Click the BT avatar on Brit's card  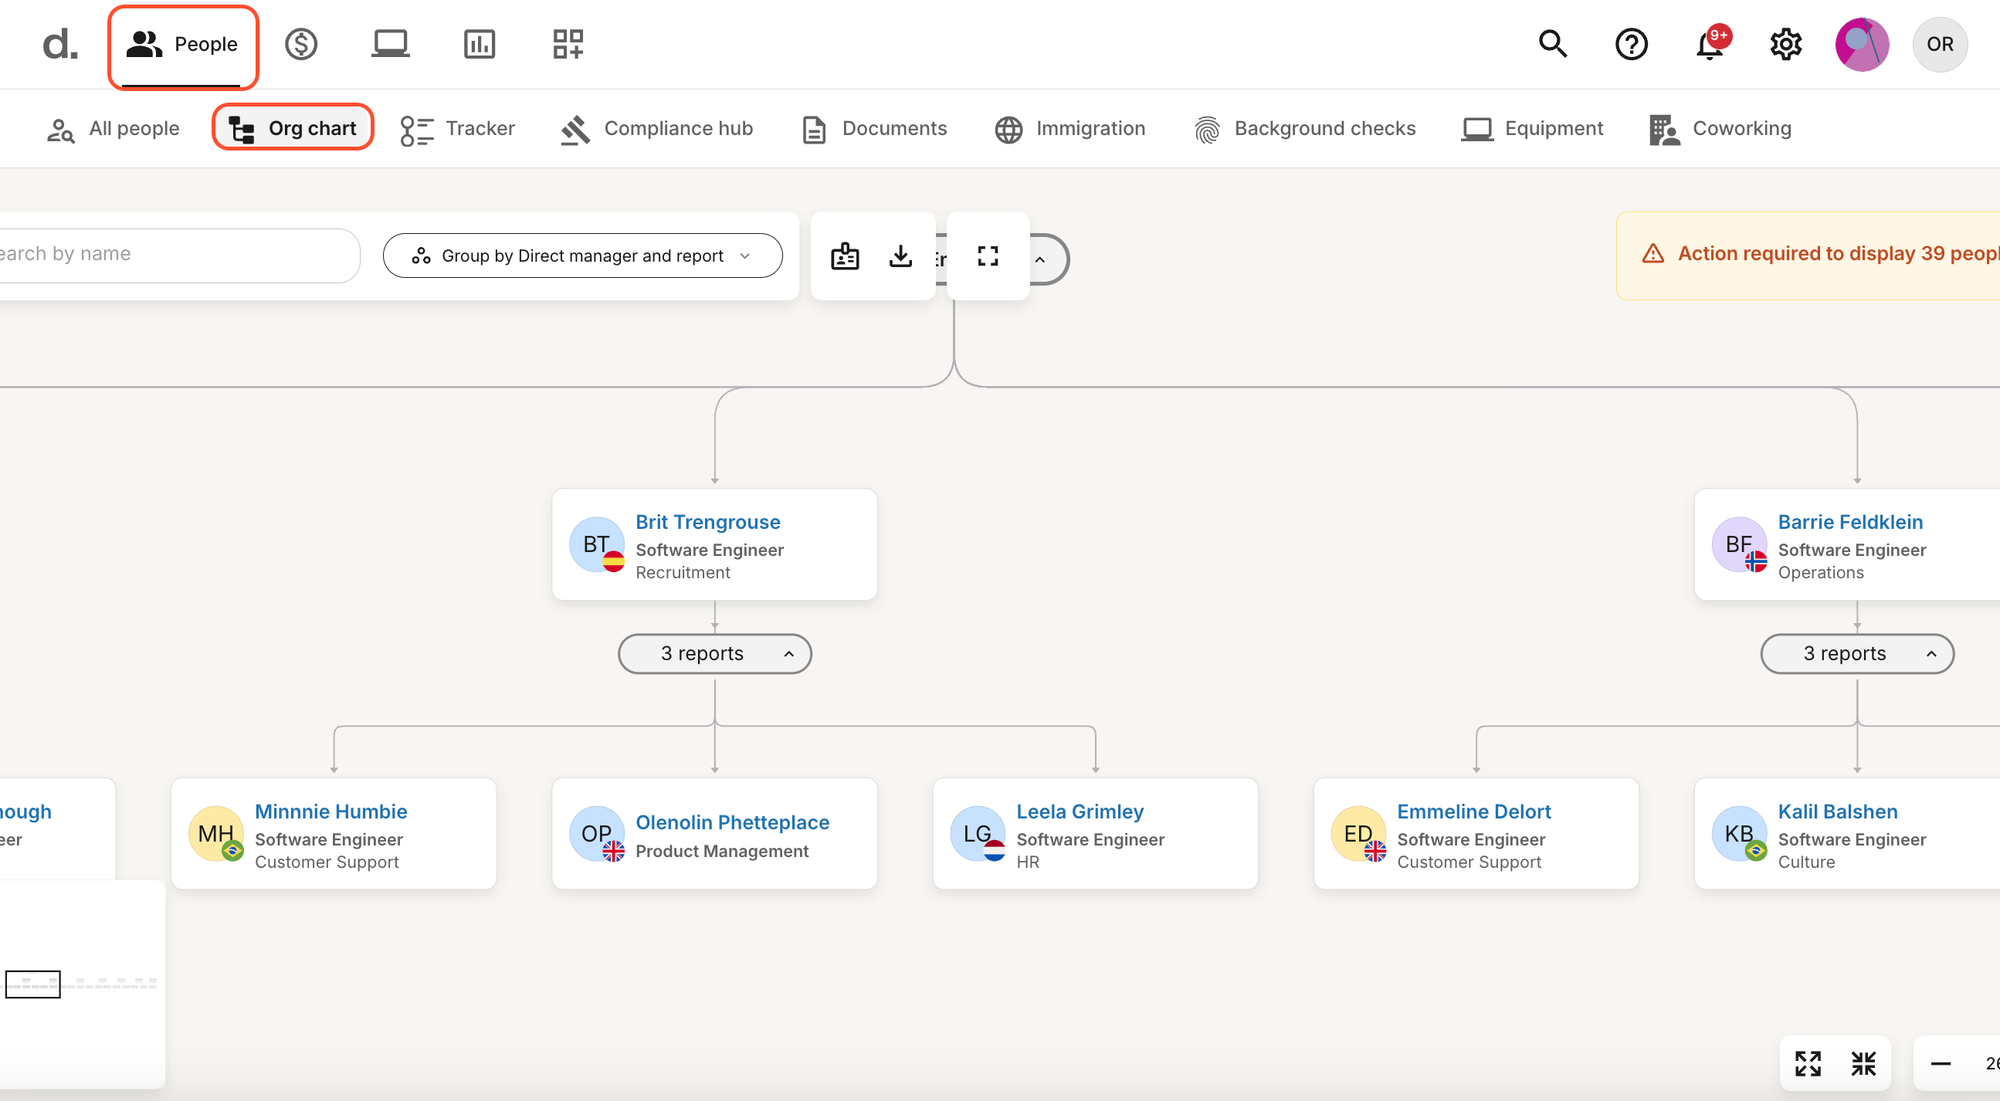click(597, 545)
